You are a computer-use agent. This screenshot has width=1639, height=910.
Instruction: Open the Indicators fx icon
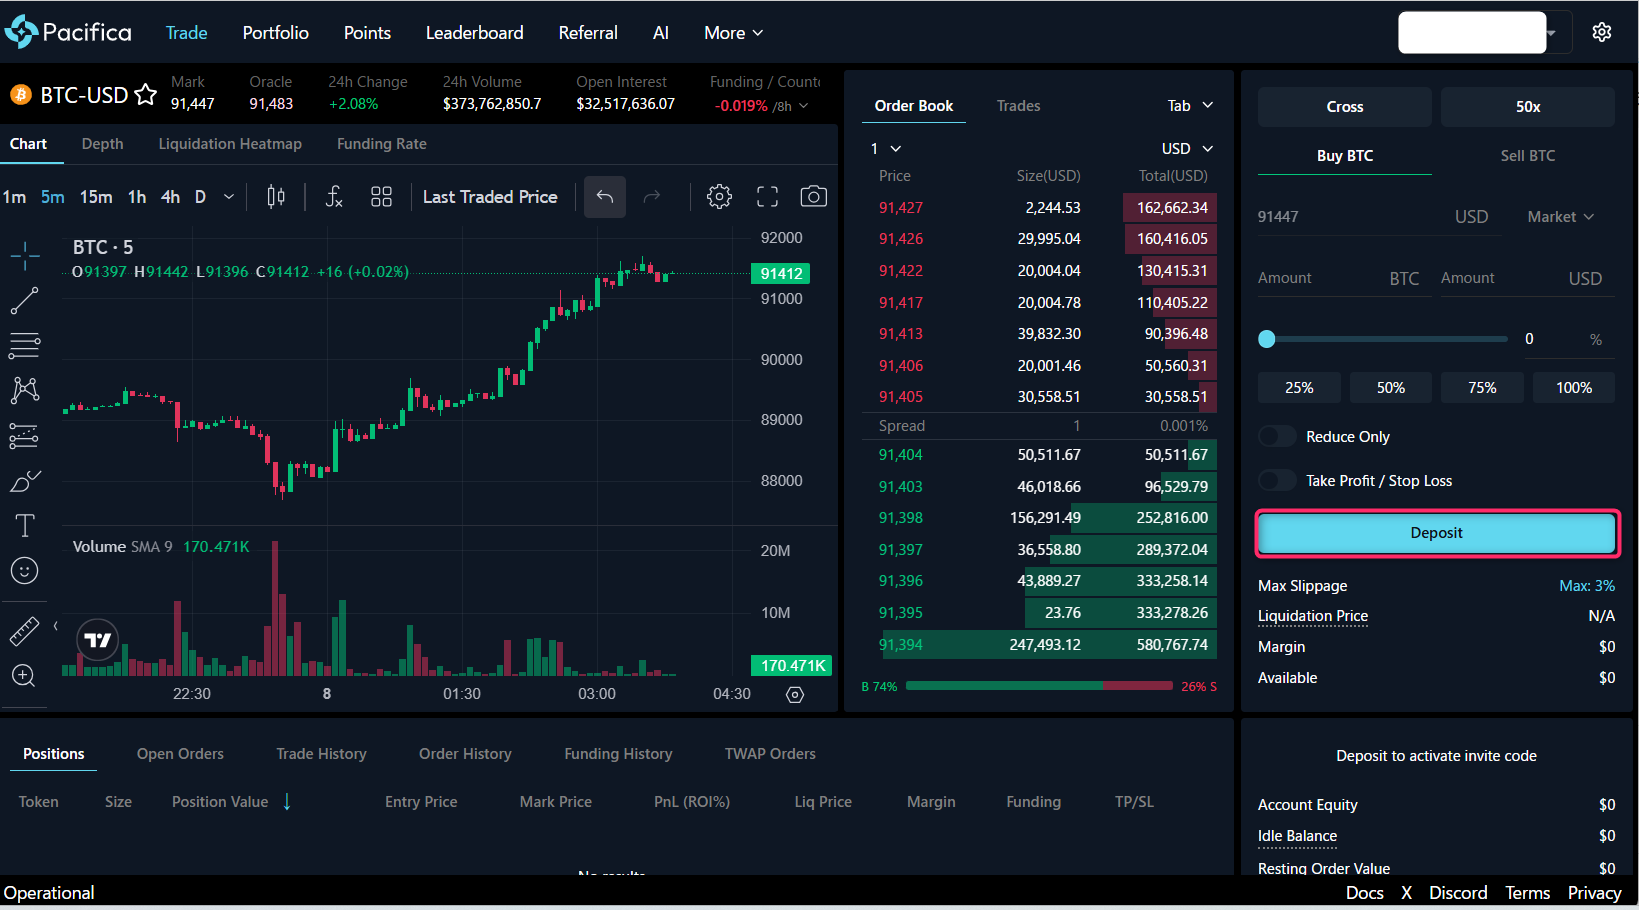coord(334,197)
